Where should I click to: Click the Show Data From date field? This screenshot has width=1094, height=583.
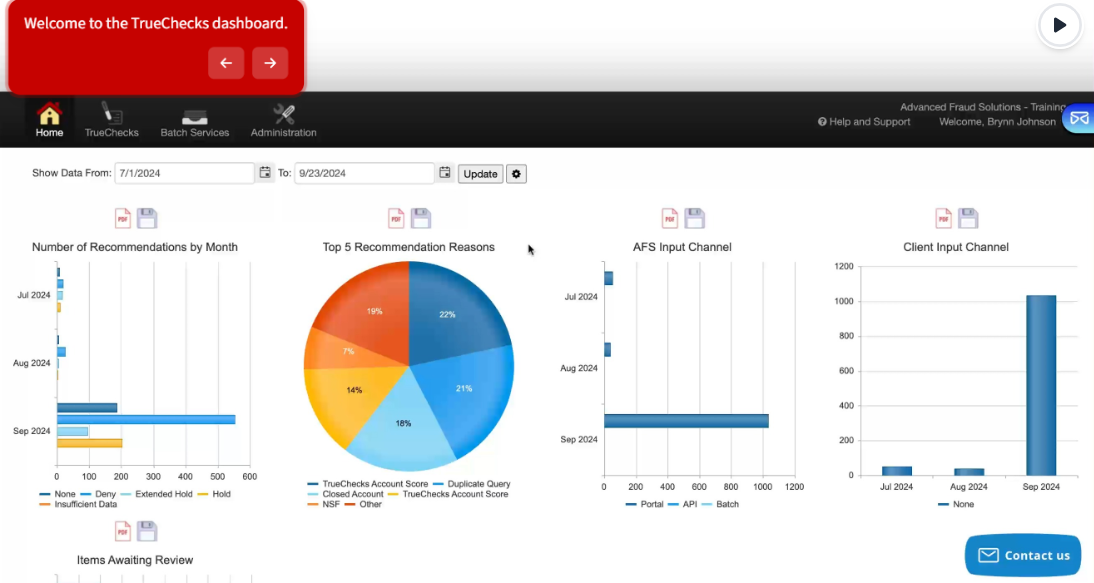184,173
